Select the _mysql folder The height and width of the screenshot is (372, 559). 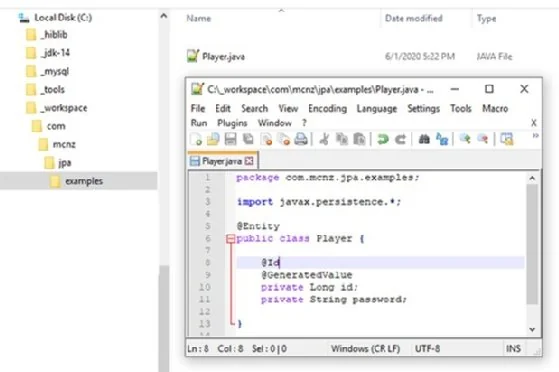pyautogui.click(x=55, y=71)
